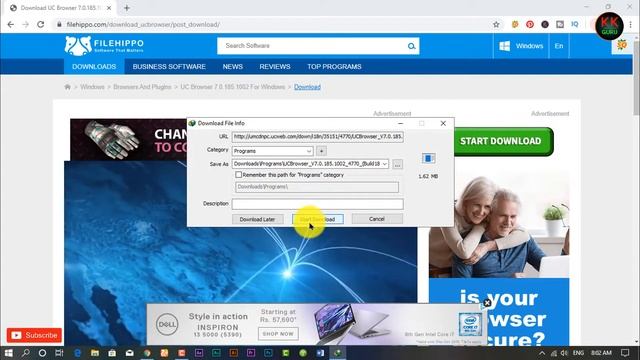Click the plus button beside Category dropdown
Image resolution: width=640 pixels, height=360 pixels.
pyautogui.click(x=321, y=151)
